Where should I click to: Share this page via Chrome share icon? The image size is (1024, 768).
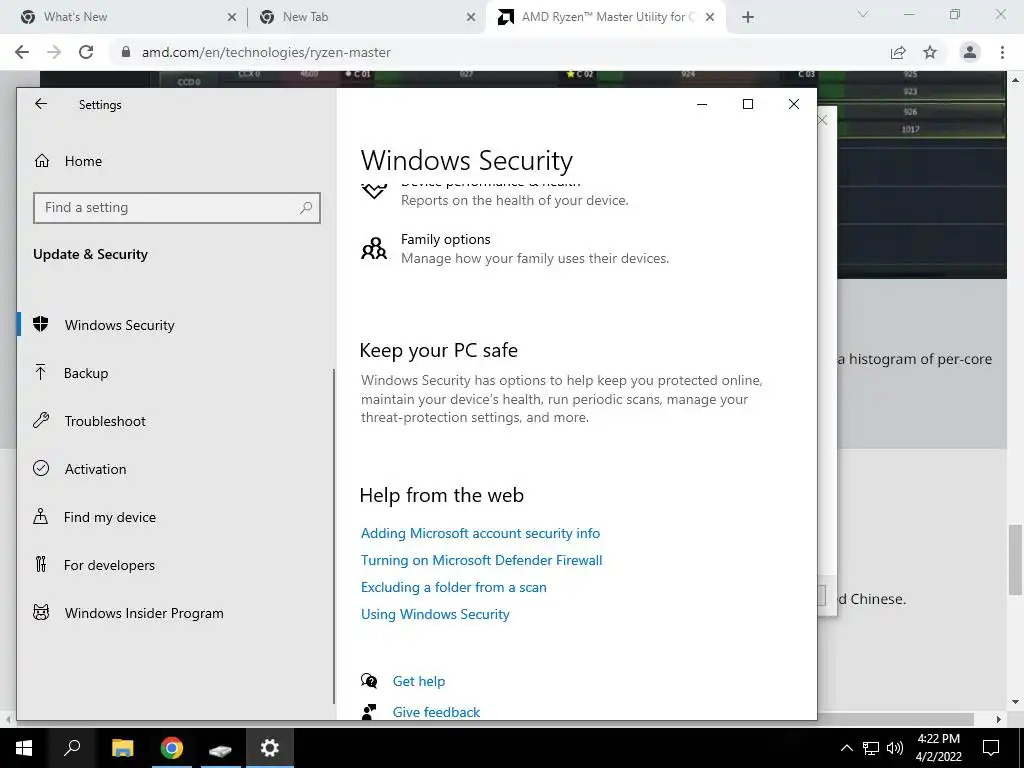(x=898, y=52)
